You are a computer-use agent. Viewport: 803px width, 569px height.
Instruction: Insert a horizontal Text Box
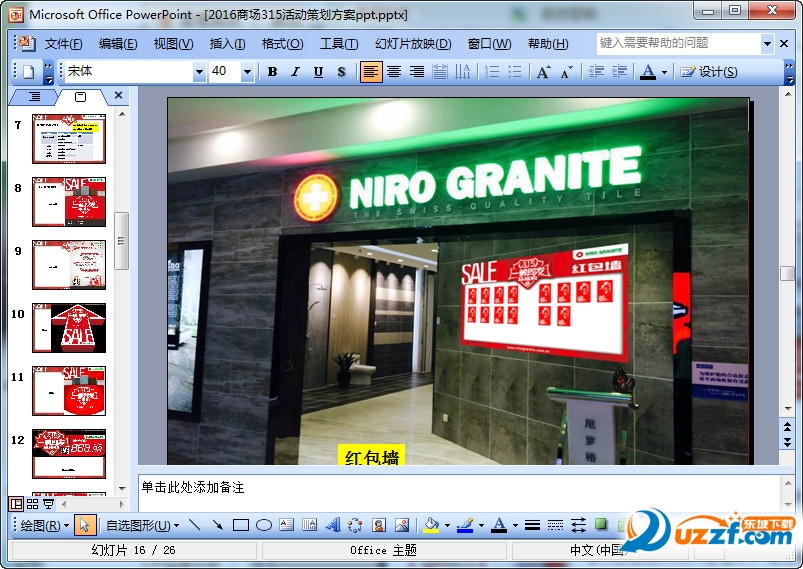pos(287,525)
